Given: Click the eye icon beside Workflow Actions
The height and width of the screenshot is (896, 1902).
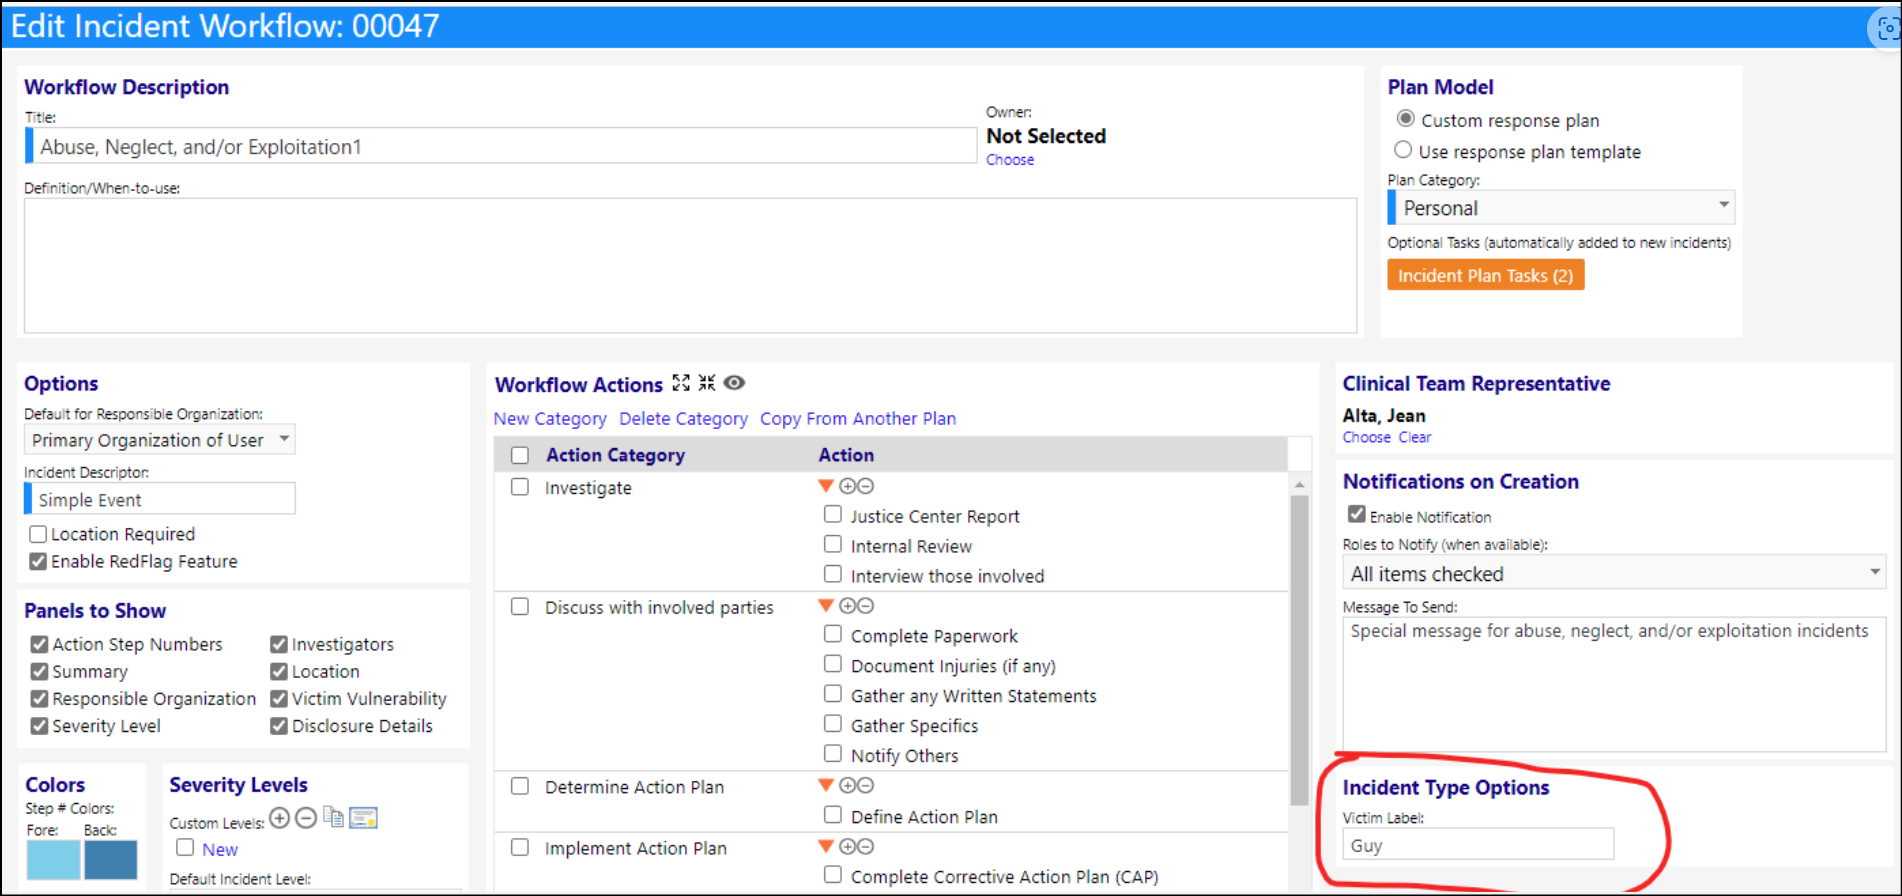Looking at the screenshot, I should [735, 383].
